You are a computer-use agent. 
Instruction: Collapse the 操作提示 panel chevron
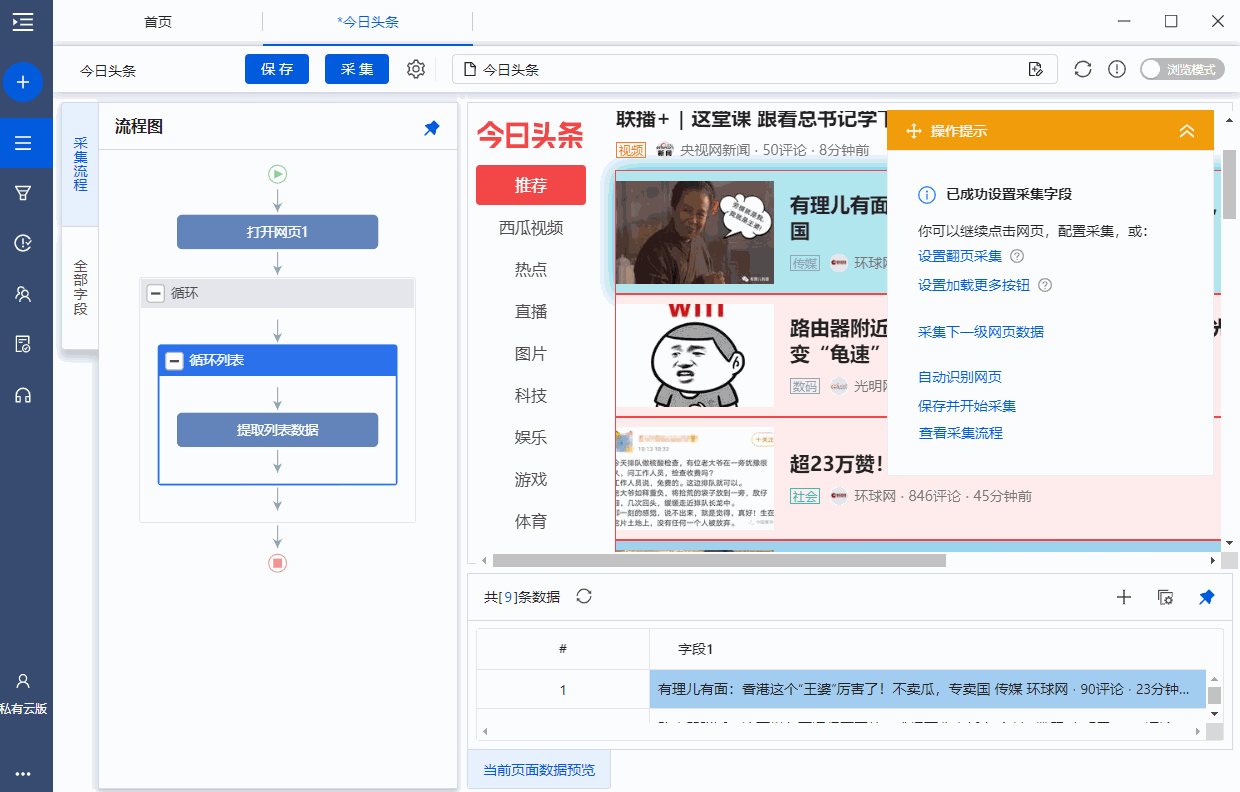(1187, 131)
